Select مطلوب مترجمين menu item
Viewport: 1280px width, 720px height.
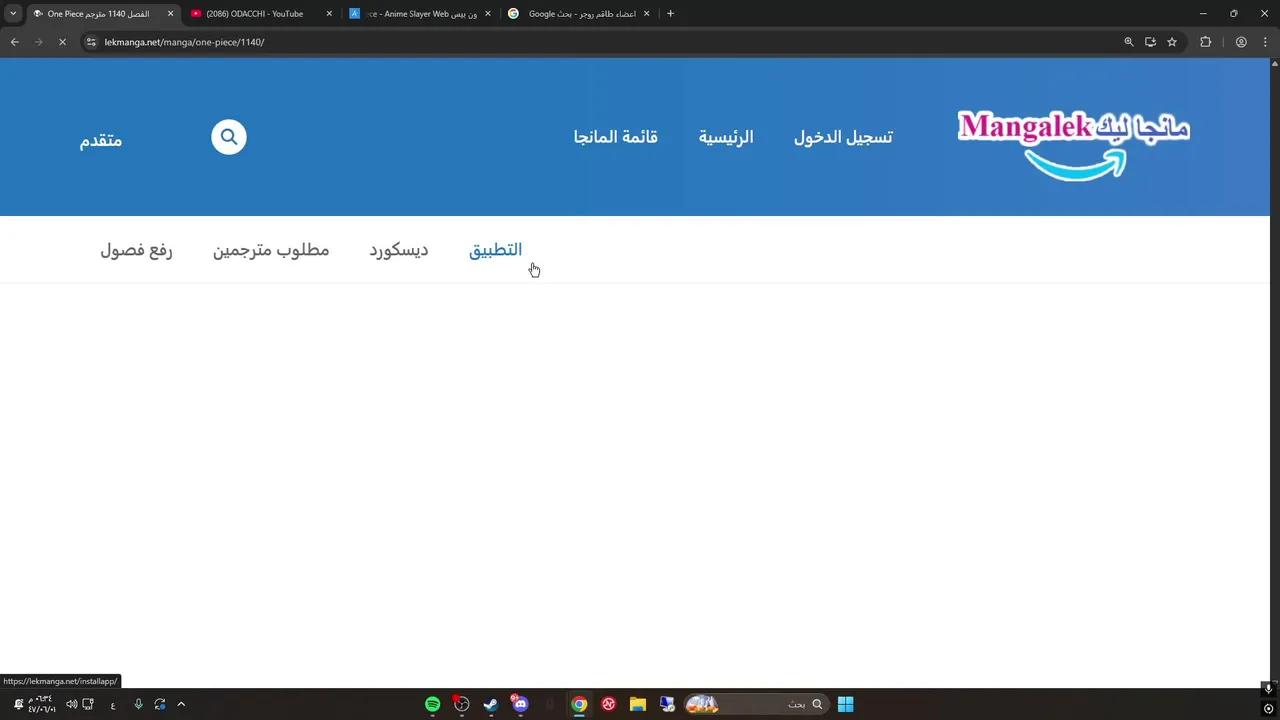(x=271, y=250)
